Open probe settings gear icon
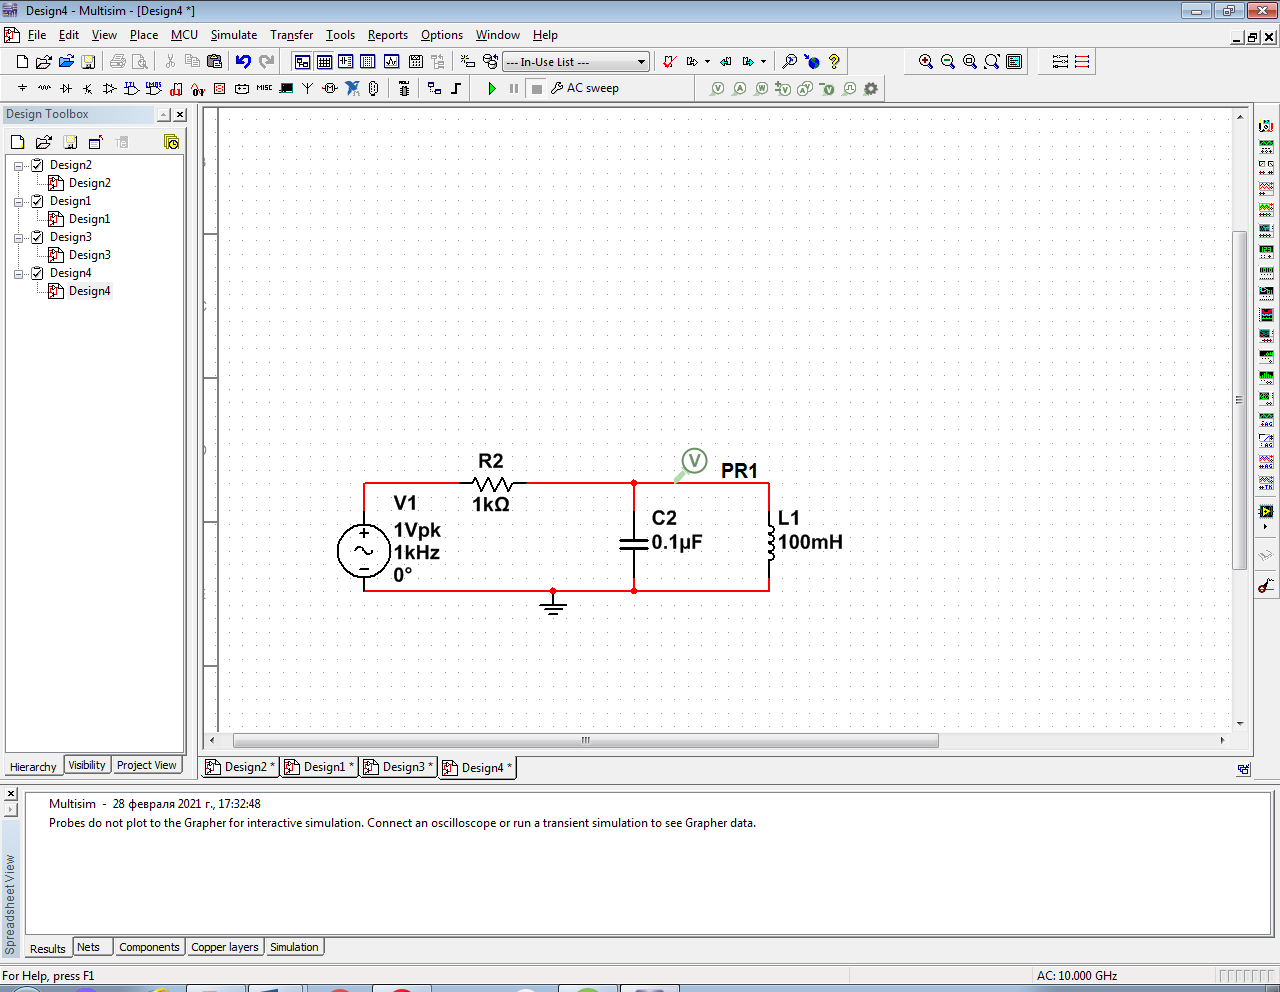 tap(871, 88)
